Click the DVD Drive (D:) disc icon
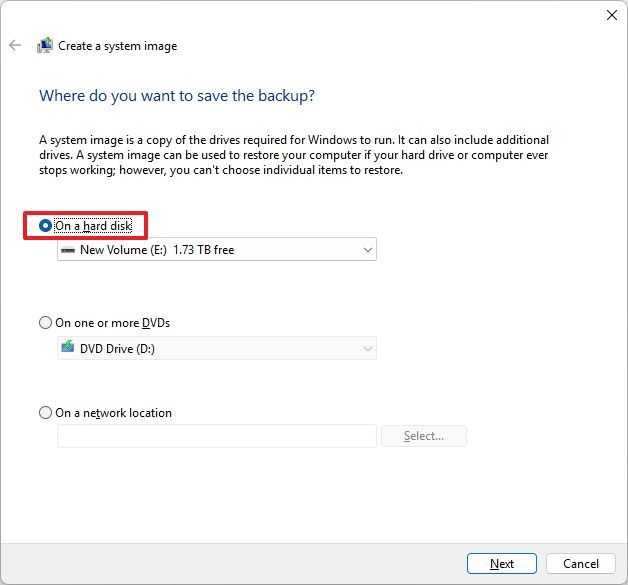 pyautogui.click(x=68, y=348)
